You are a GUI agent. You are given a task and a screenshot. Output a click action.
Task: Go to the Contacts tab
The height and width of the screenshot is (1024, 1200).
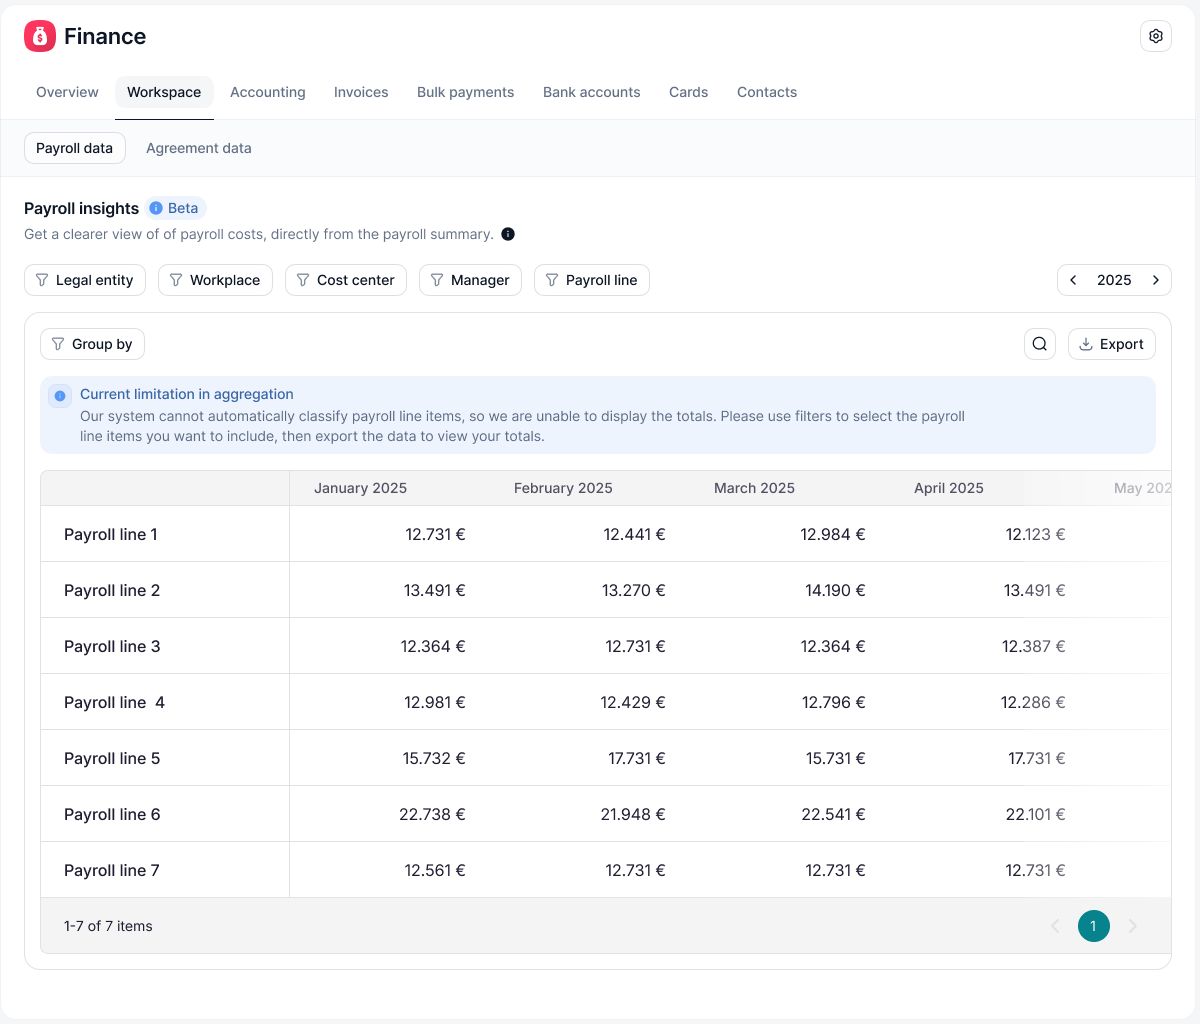point(767,92)
